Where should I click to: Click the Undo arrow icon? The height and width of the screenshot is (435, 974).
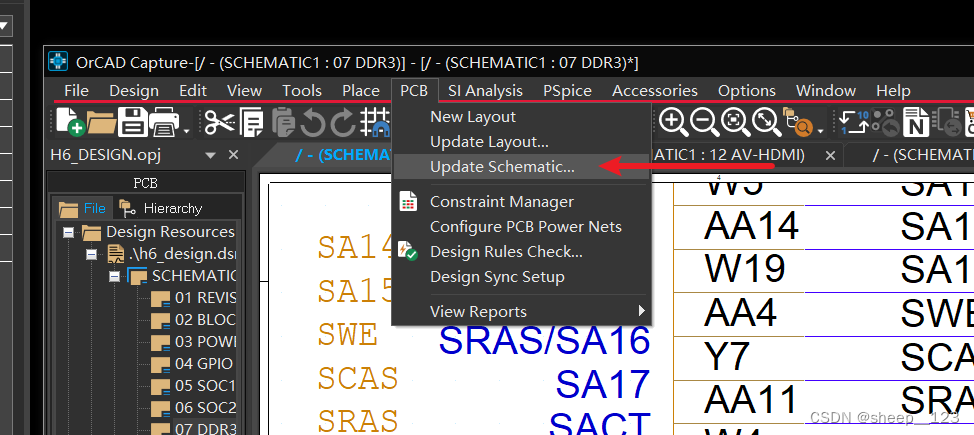point(313,122)
